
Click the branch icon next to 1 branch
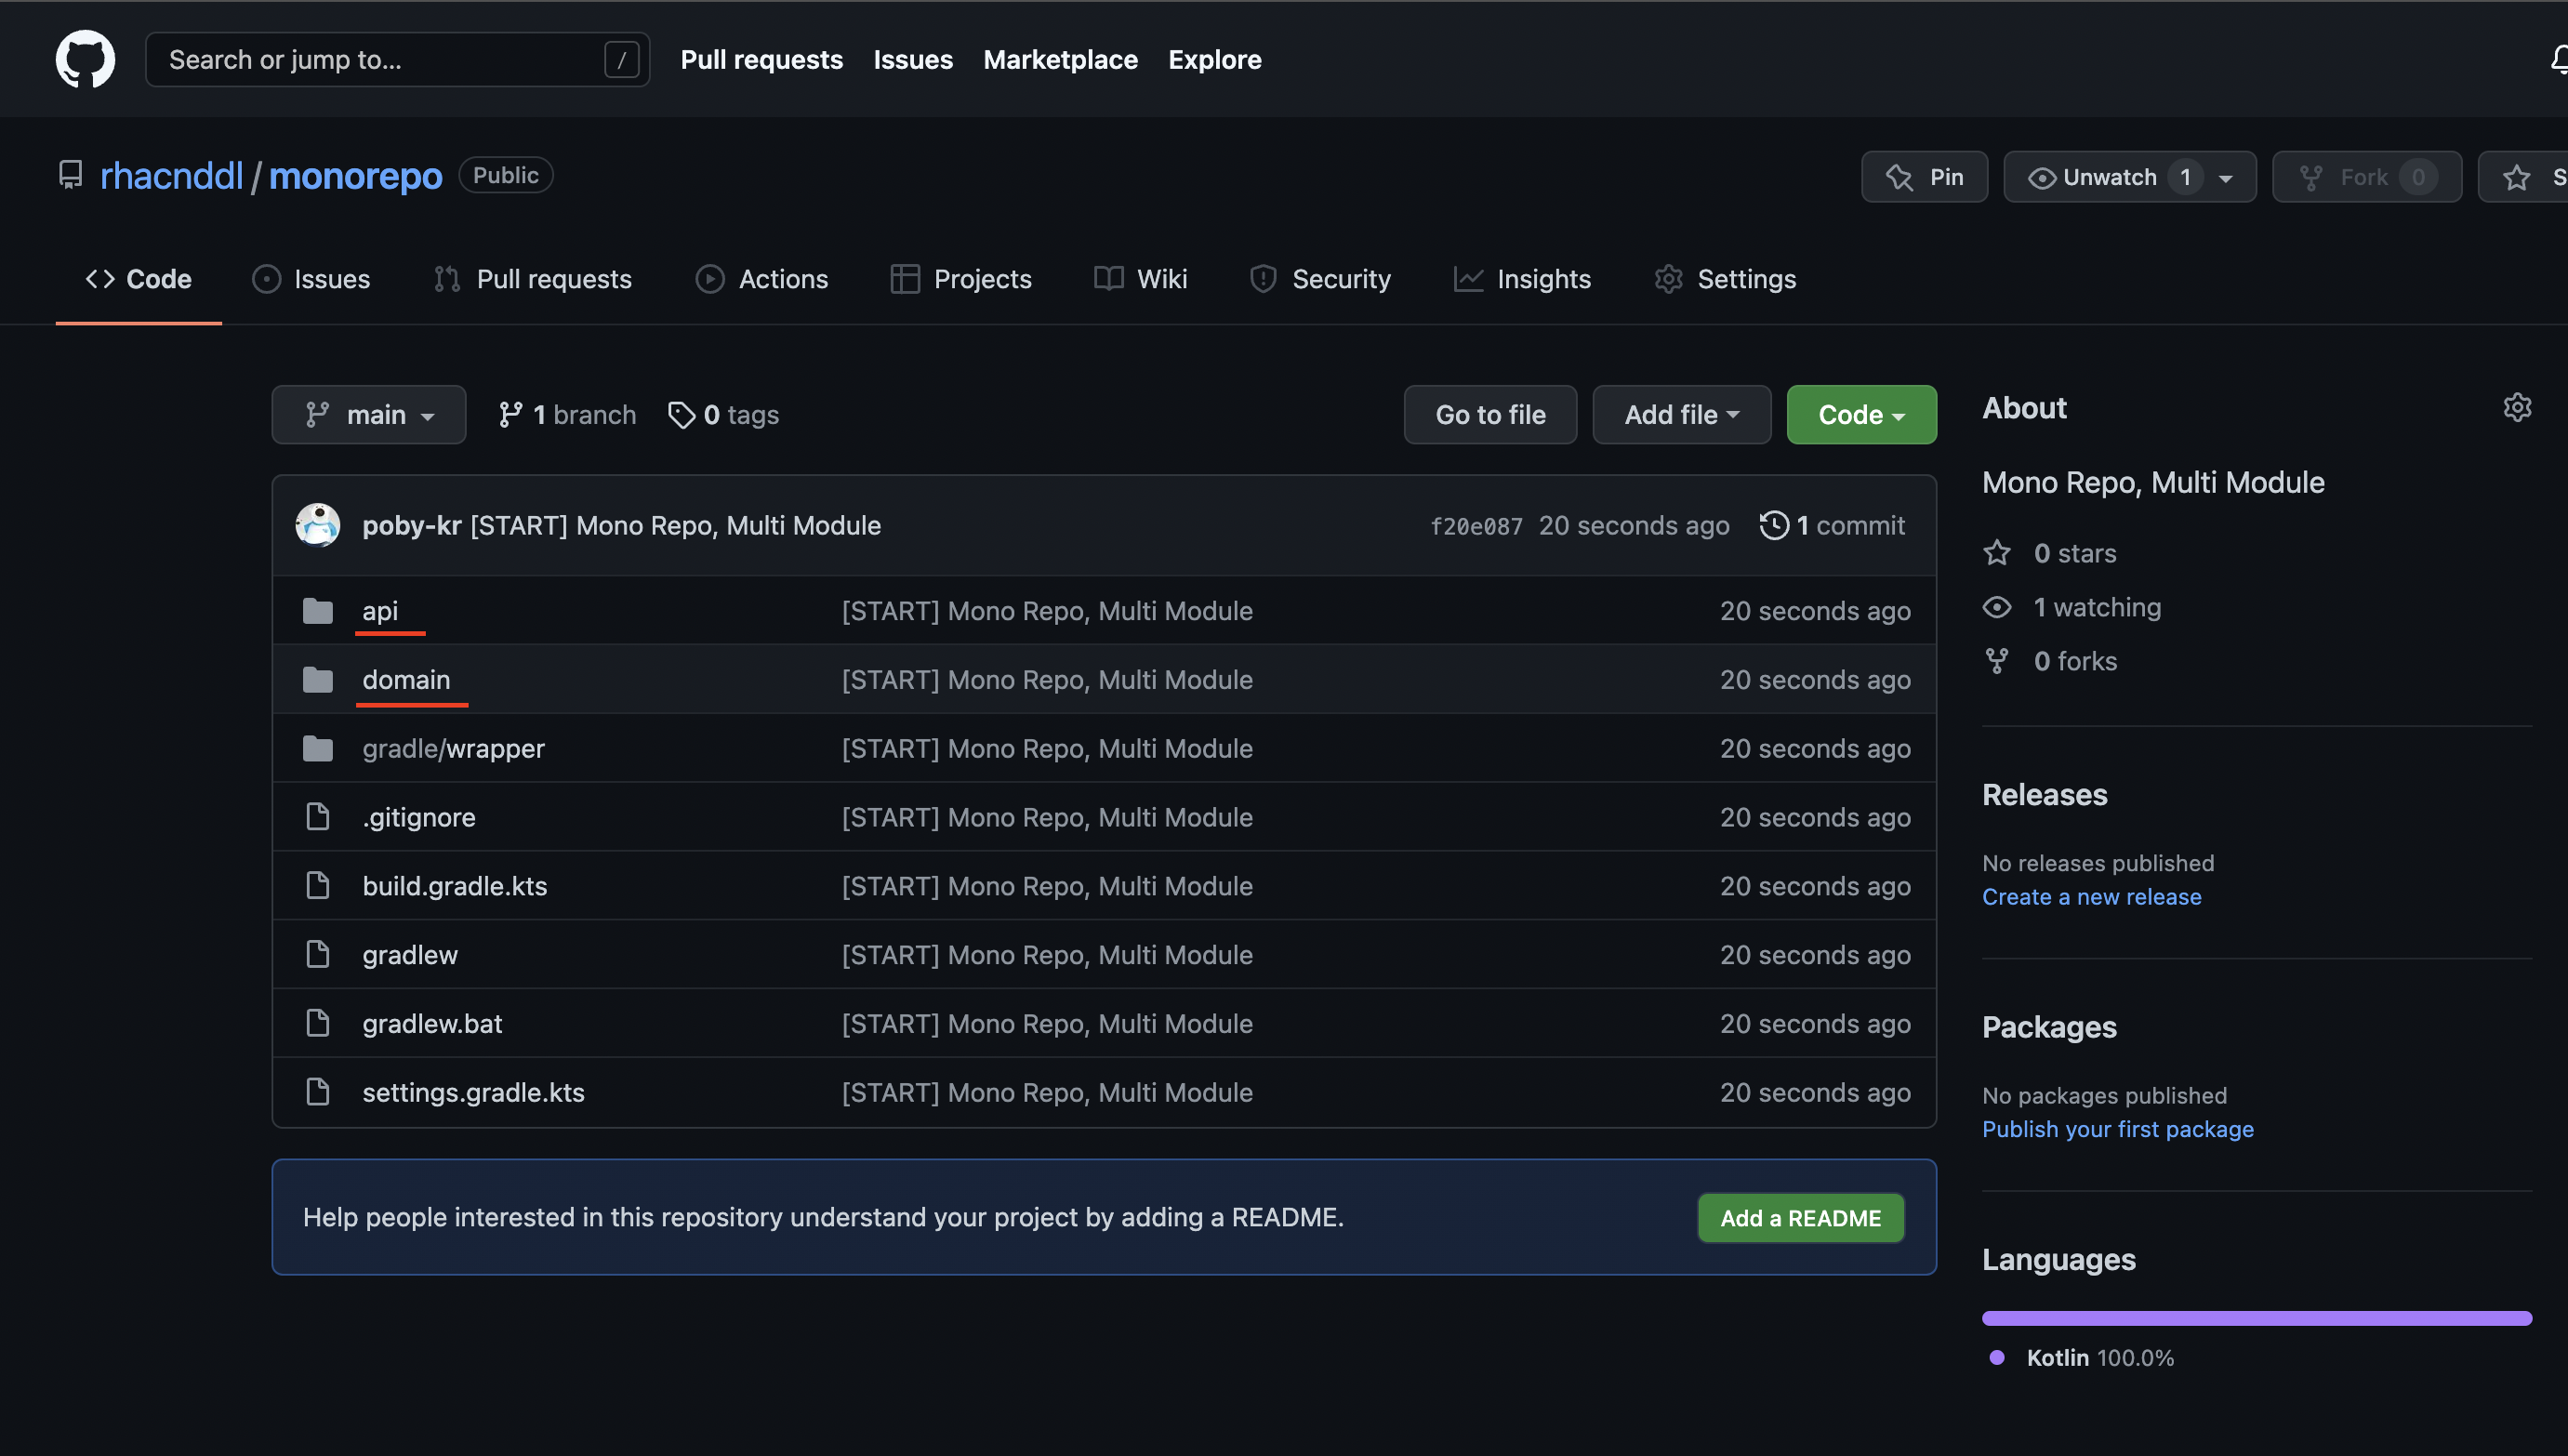[x=511, y=414]
